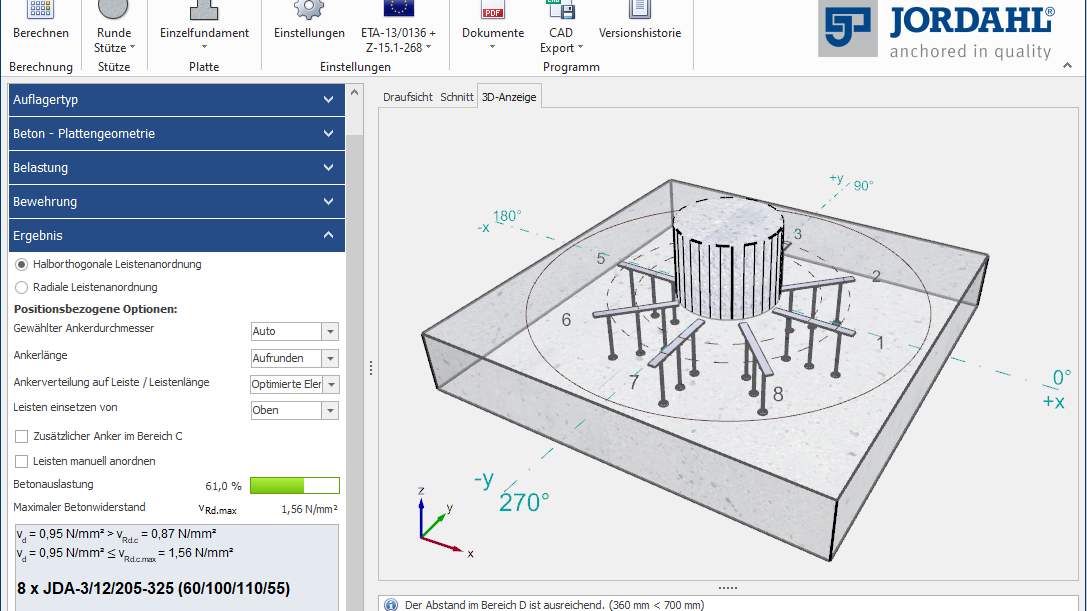Open Runde Stütze dropdown arrow
Viewport: 1087px width, 611px height.
pyautogui.click(x=132, y=48)
